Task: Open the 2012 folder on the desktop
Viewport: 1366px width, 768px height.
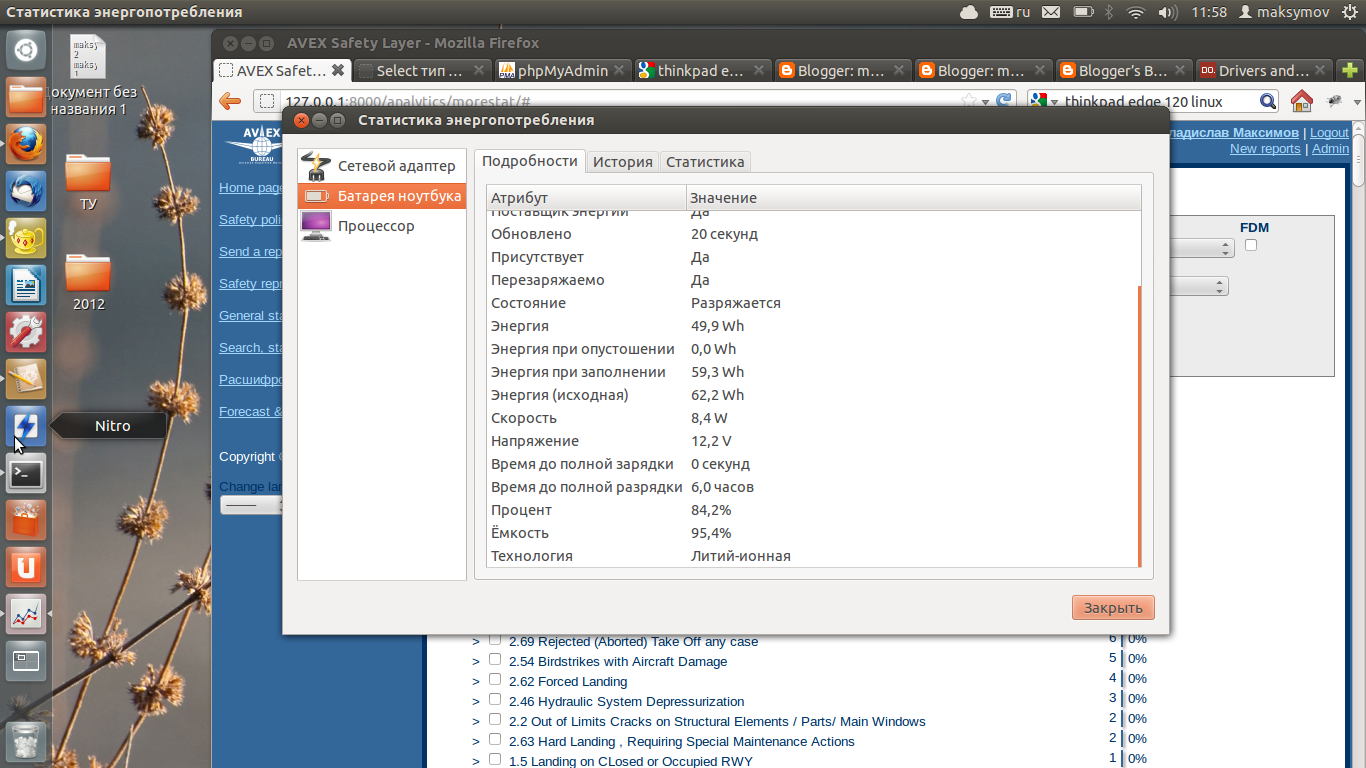Action: pos(88,282)
